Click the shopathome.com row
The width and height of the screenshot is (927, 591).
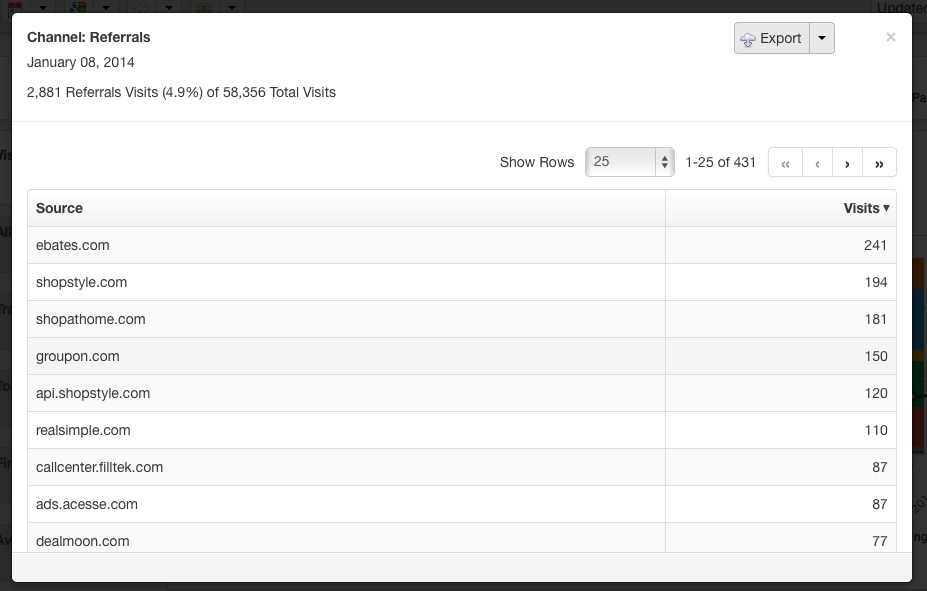click(462, 319)
